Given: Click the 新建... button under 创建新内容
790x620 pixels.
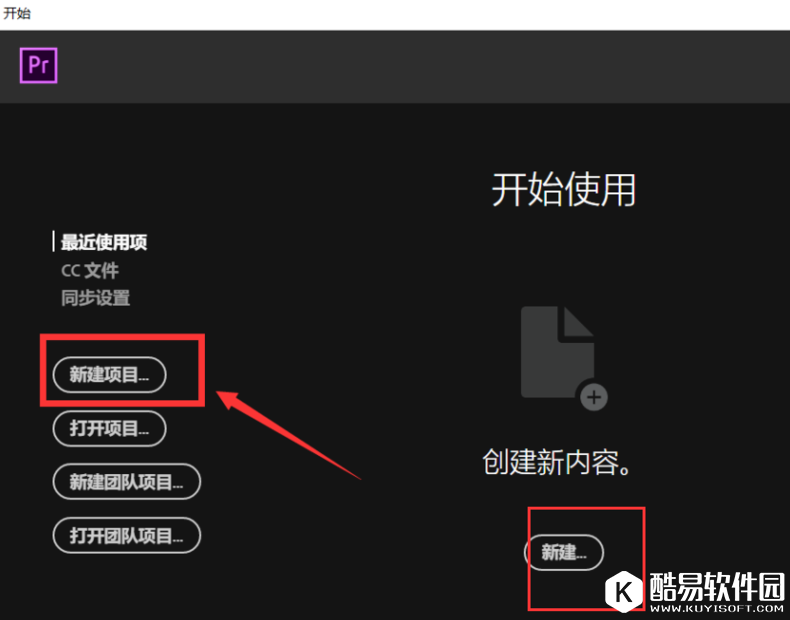Looking at the screenshot, I should [564, 553].
